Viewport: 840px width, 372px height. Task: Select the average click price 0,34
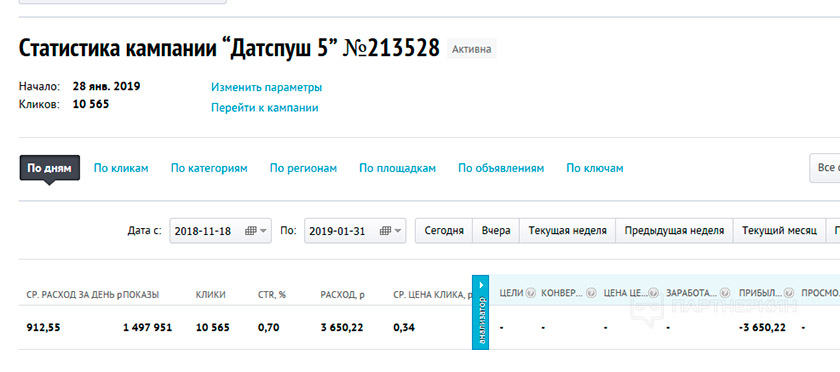tap(404, 328)
